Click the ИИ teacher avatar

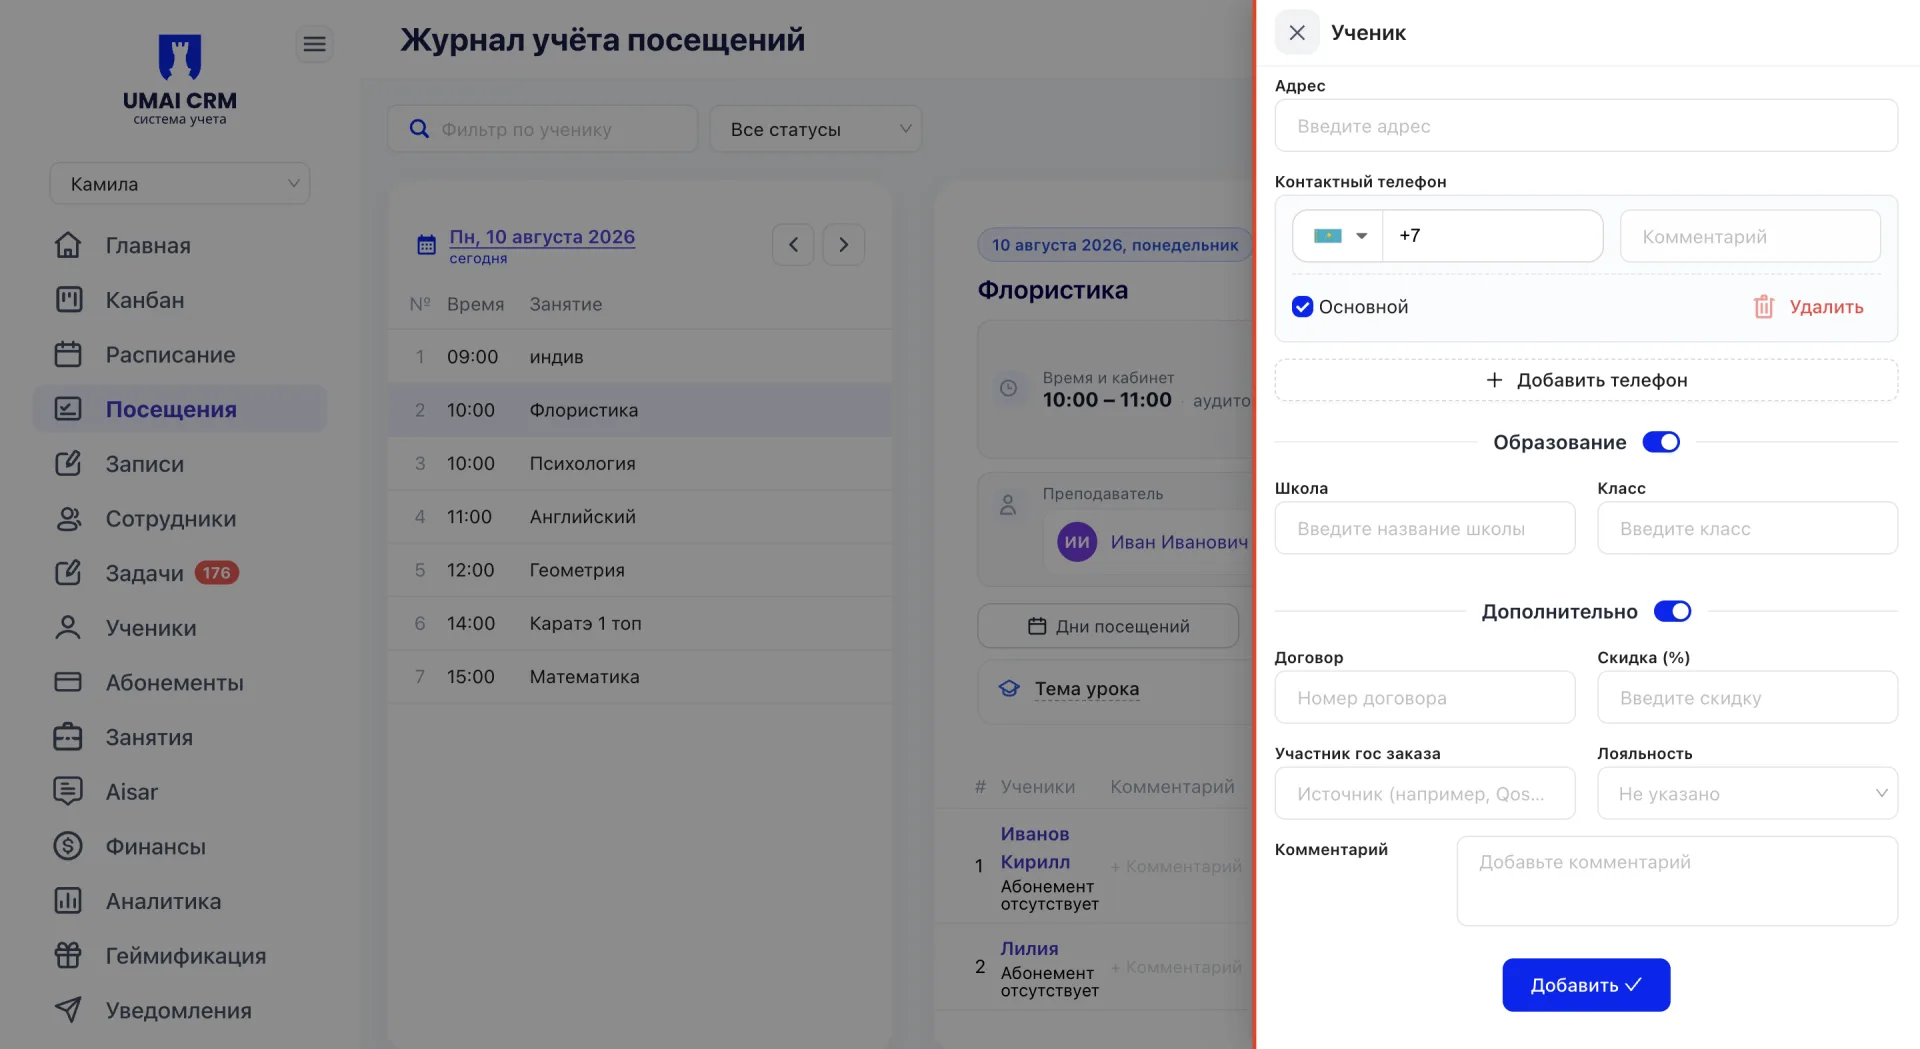pos(1077,542)
